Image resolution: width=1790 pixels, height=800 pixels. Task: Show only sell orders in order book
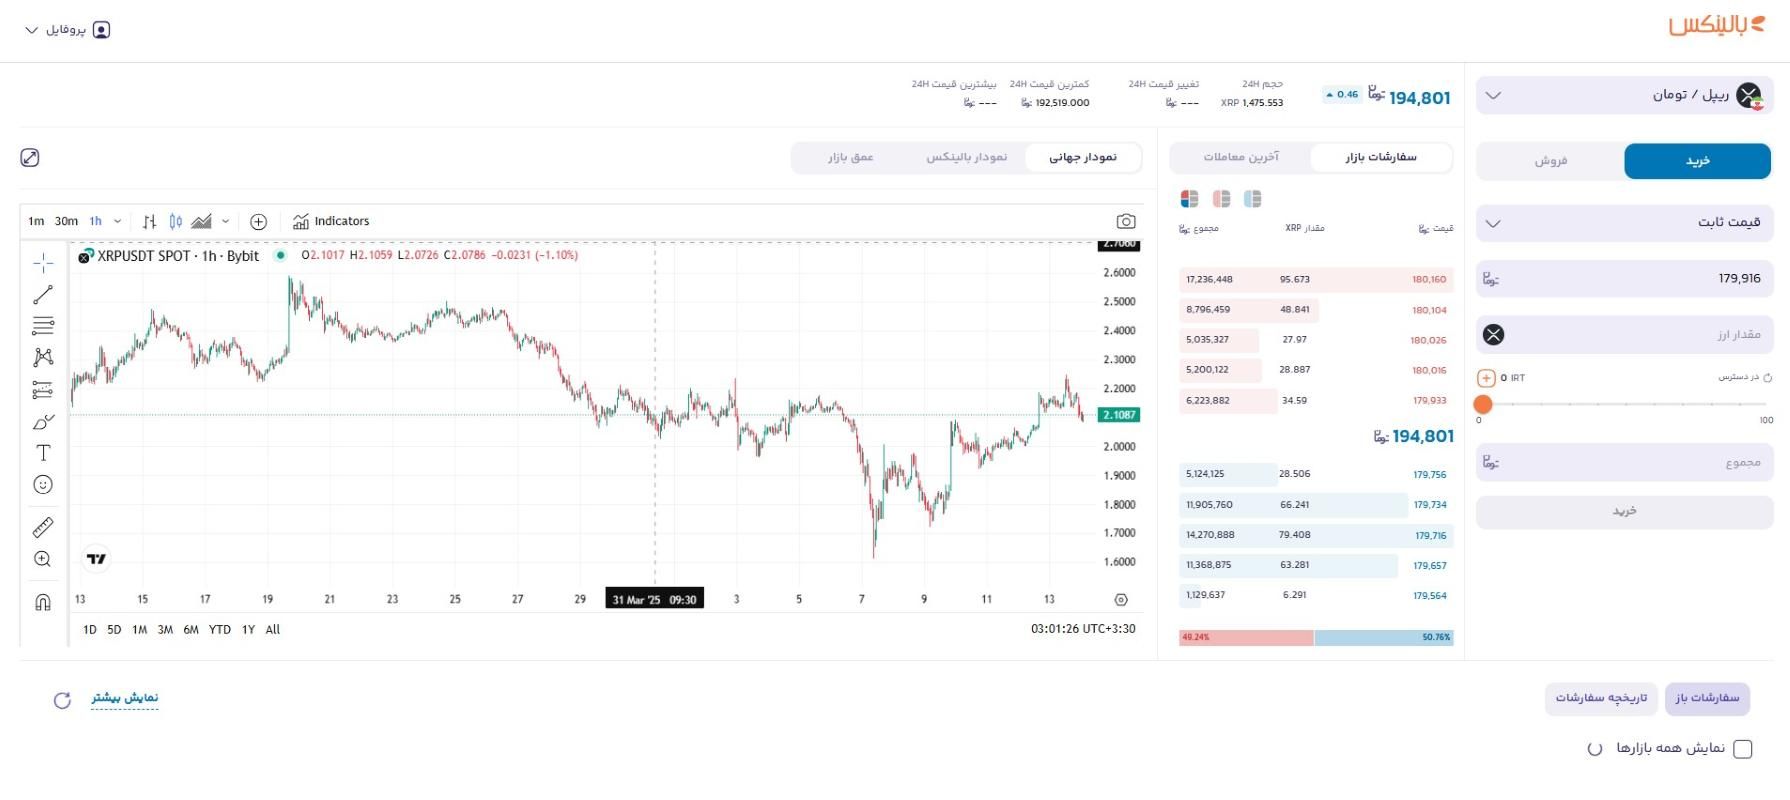pyautogui.click(x=1221, y=199)
